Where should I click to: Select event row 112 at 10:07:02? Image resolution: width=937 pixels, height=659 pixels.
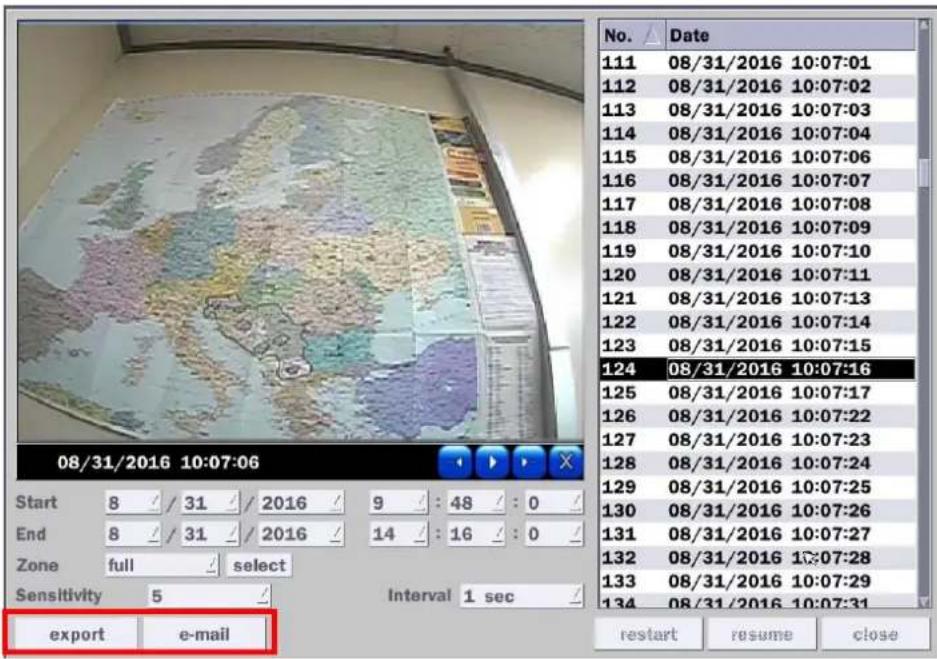tap(758, 86)
